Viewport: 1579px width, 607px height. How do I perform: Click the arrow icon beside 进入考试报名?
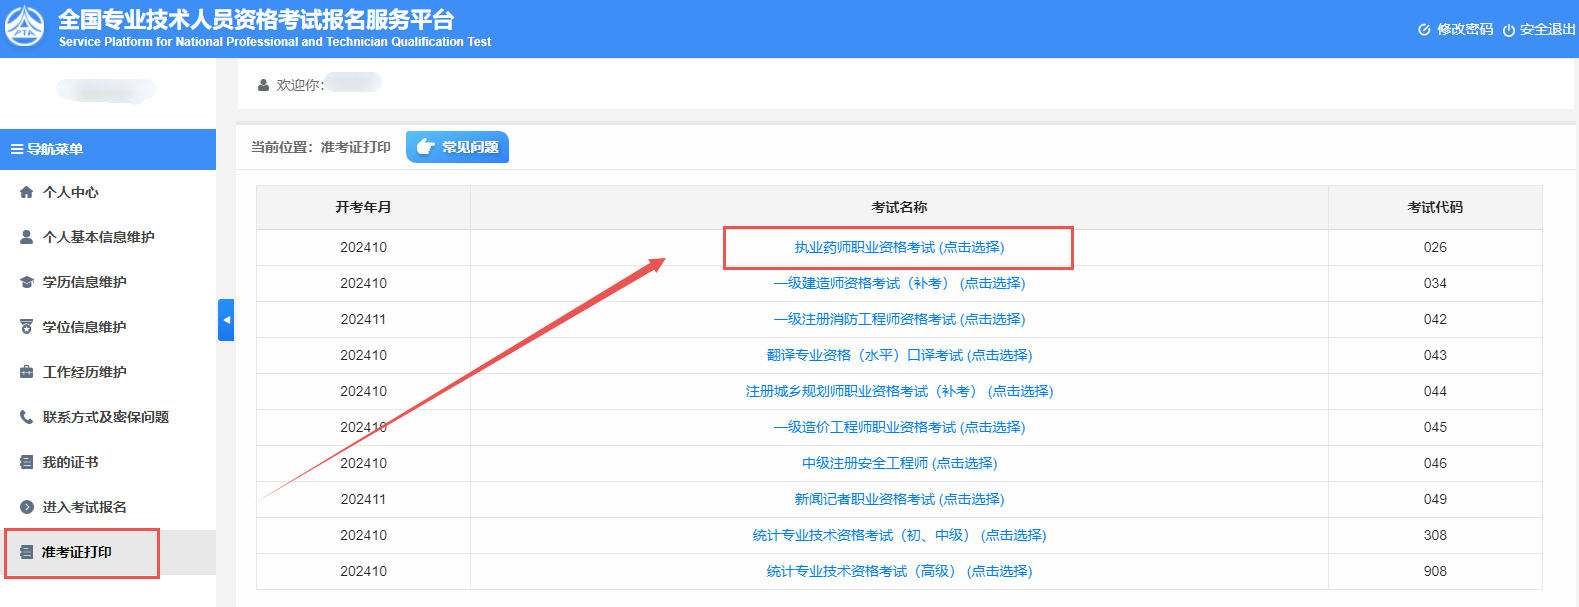27,507
